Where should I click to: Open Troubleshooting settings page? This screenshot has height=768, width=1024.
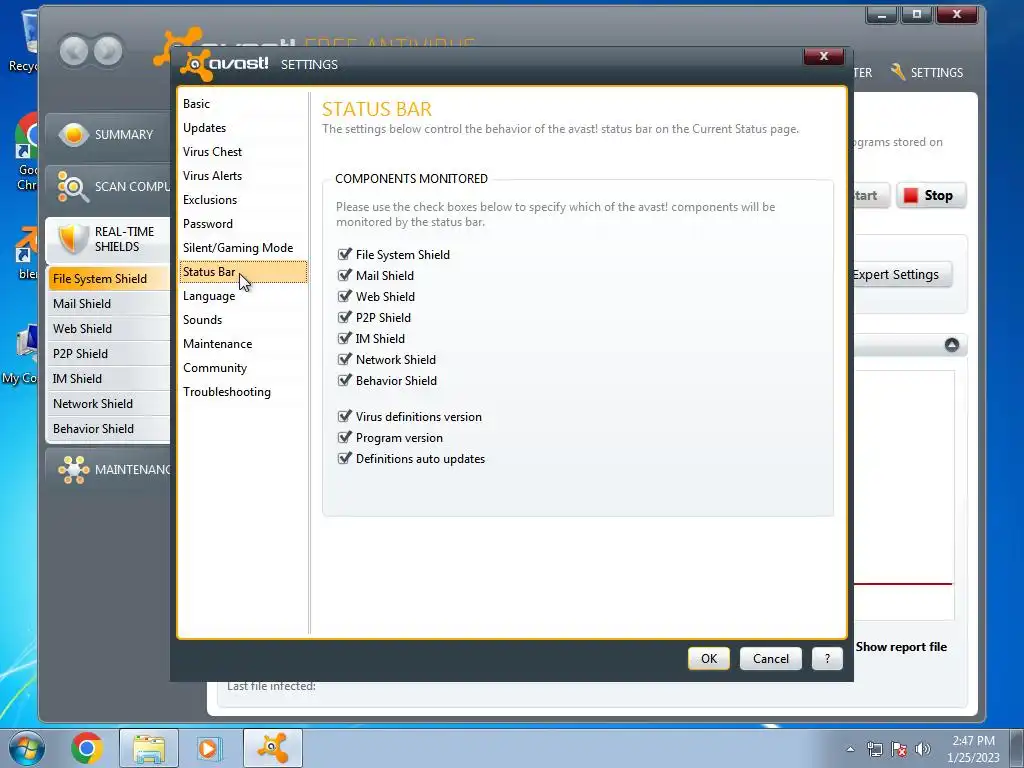(243, 392)
